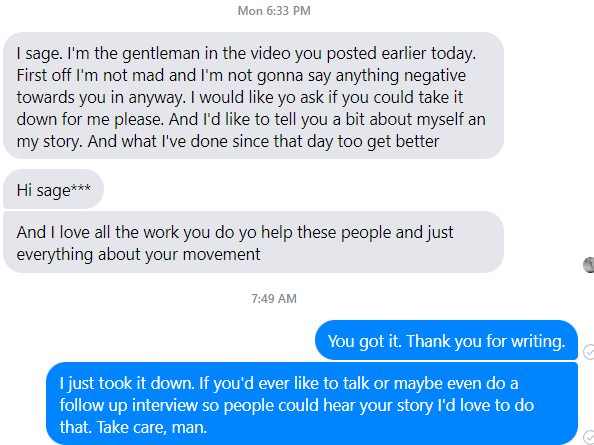Click the line 'I just took it down'
Viewport: 594px width, 445px height.
(289, 383)
